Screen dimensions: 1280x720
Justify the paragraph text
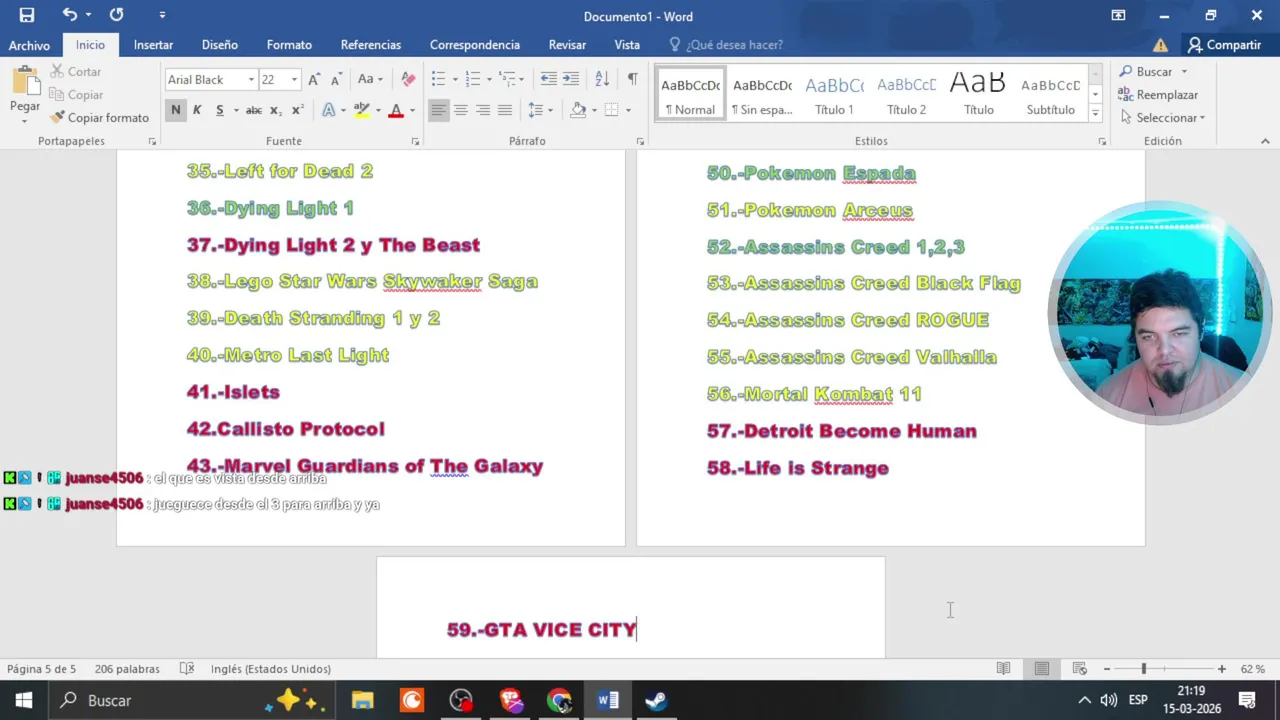click(x=505, y=110)
